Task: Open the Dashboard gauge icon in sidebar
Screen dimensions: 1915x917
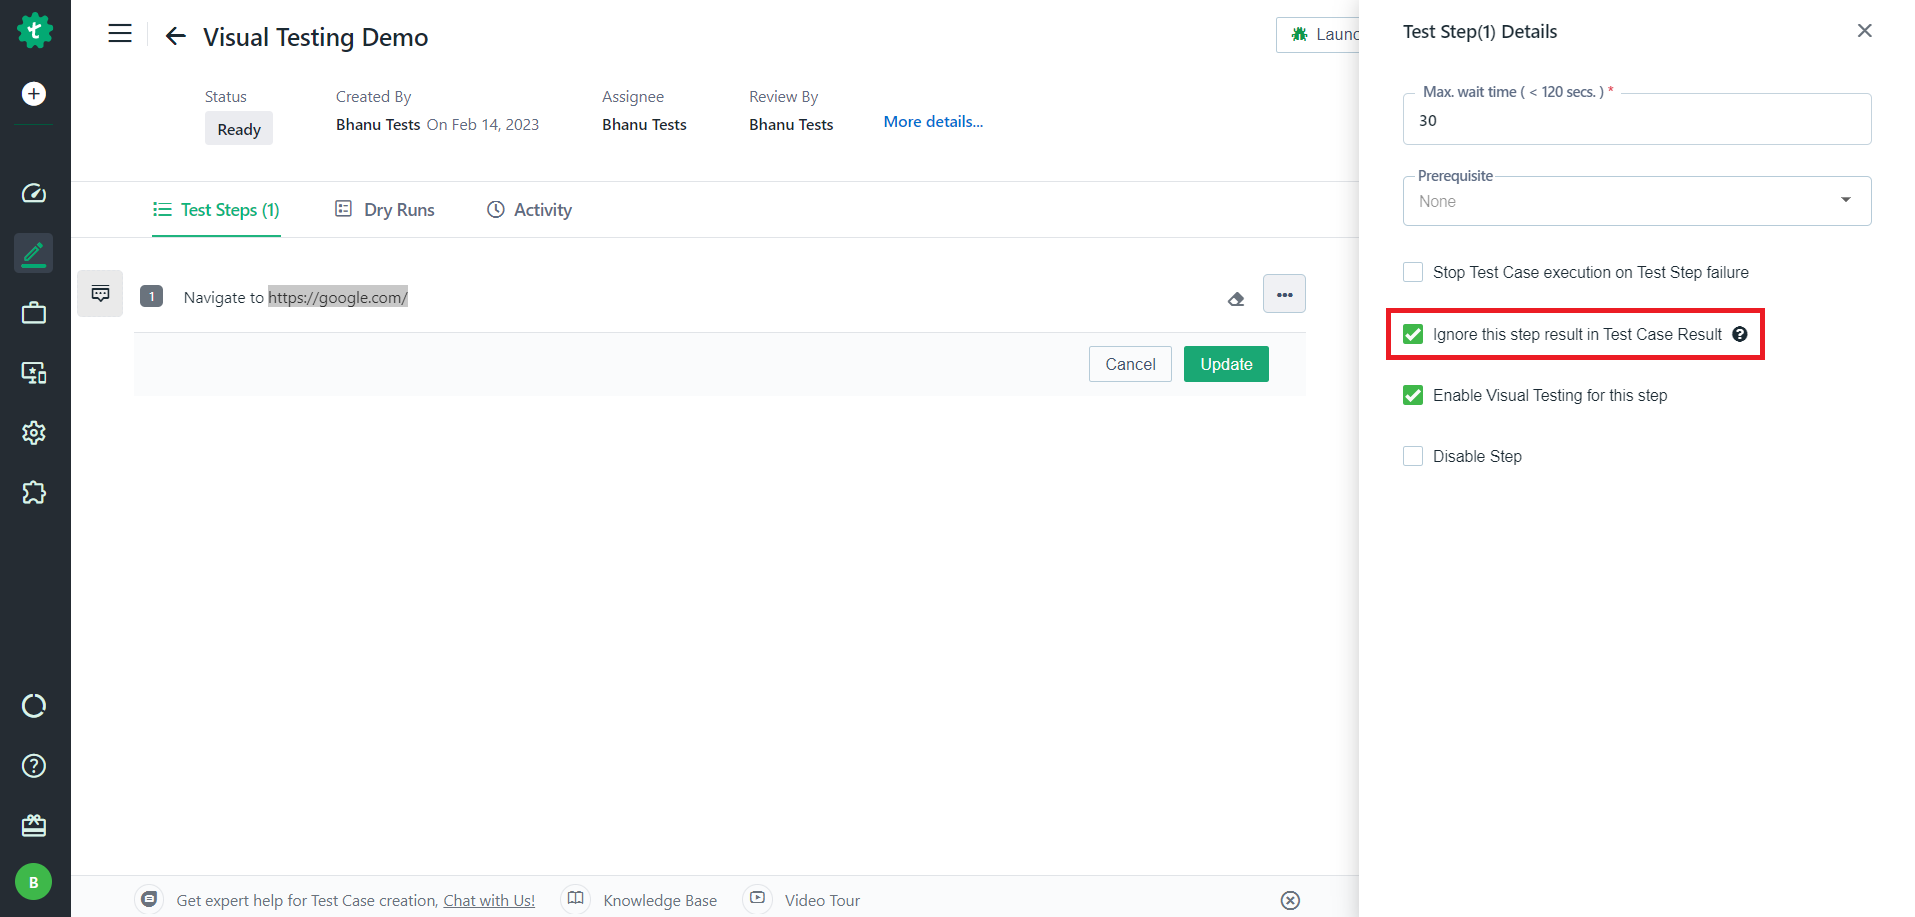Action: pyautogui.click(x=34, y=193)
